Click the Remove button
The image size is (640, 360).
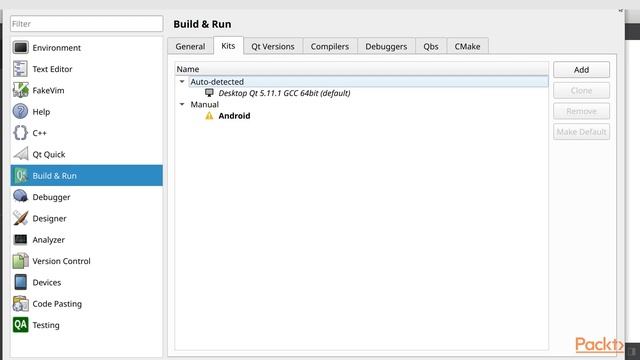point(581,111)
